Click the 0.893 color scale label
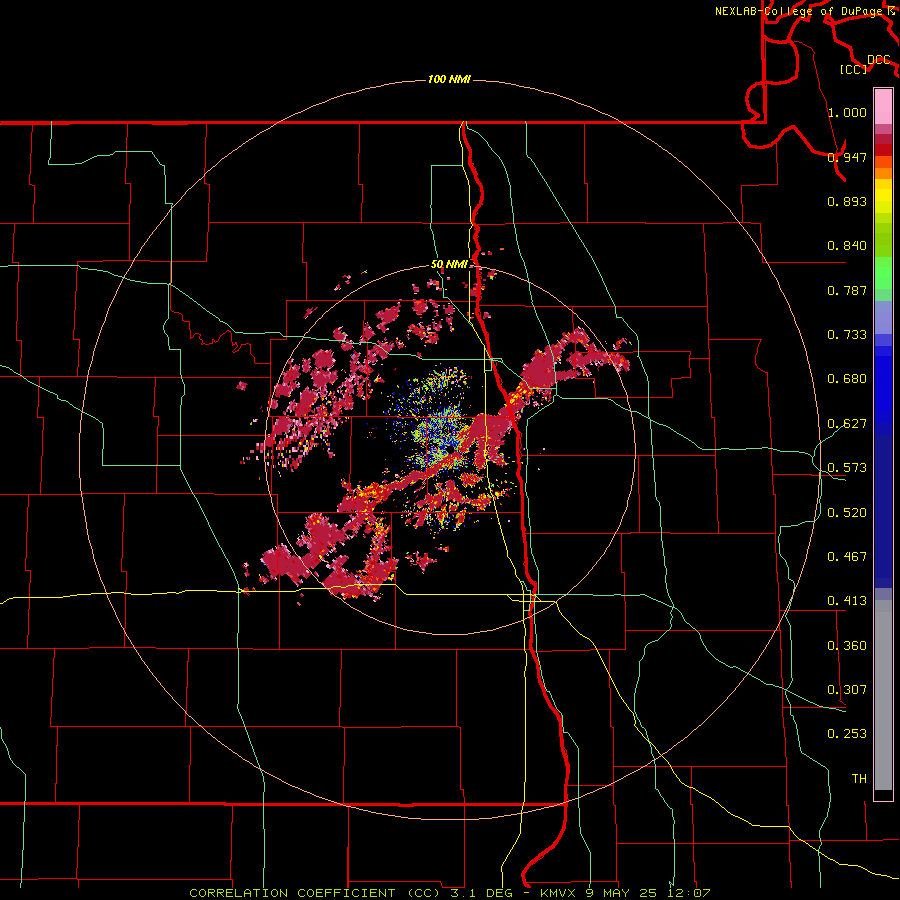900x900 pixels. (847, 201)
